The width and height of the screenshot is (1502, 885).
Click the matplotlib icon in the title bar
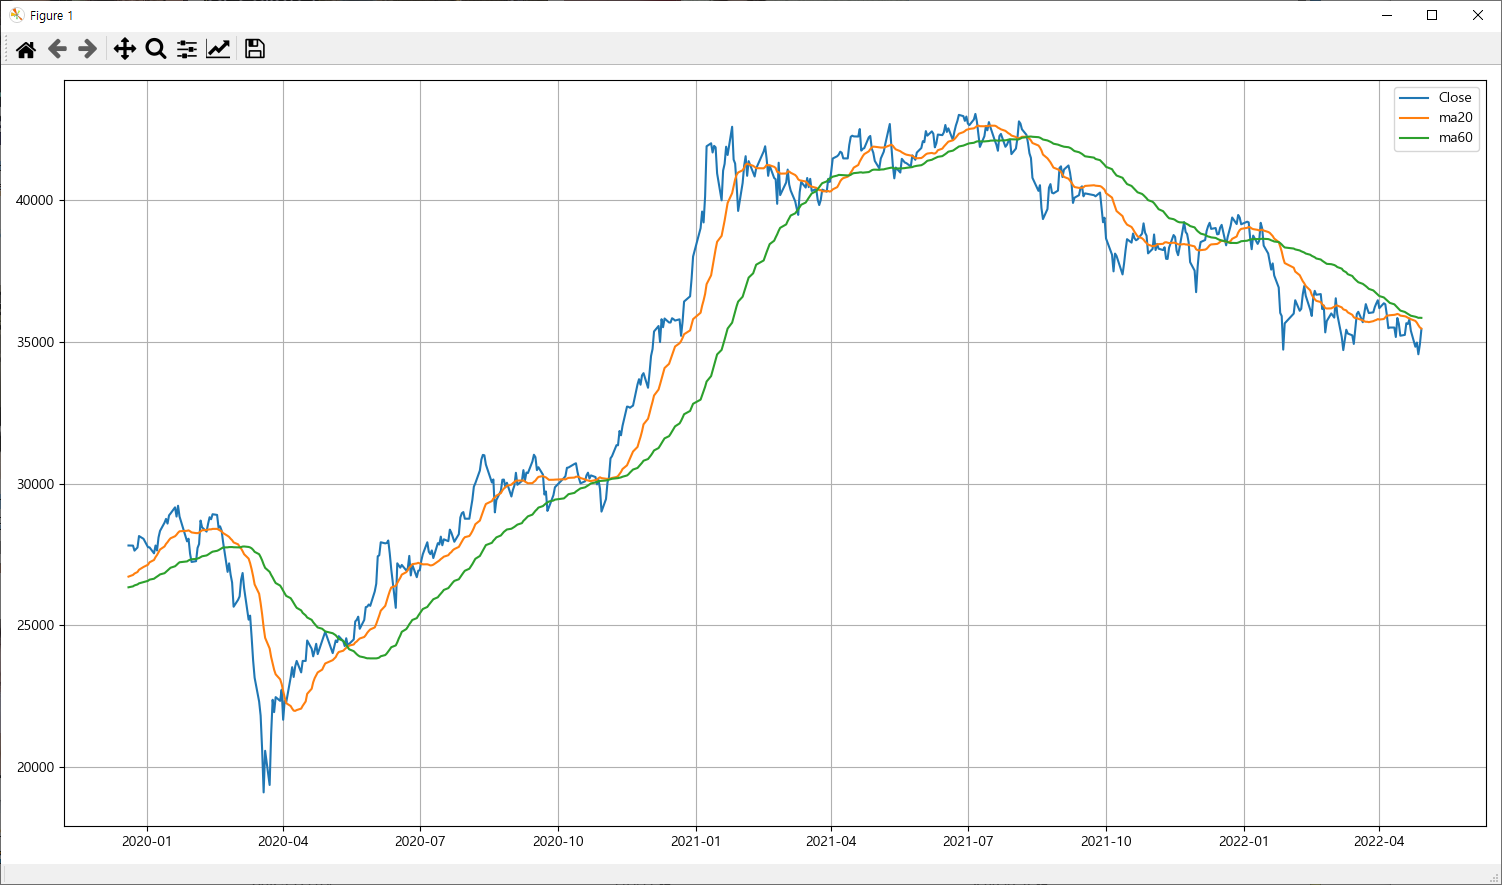[x=16, y=15]
